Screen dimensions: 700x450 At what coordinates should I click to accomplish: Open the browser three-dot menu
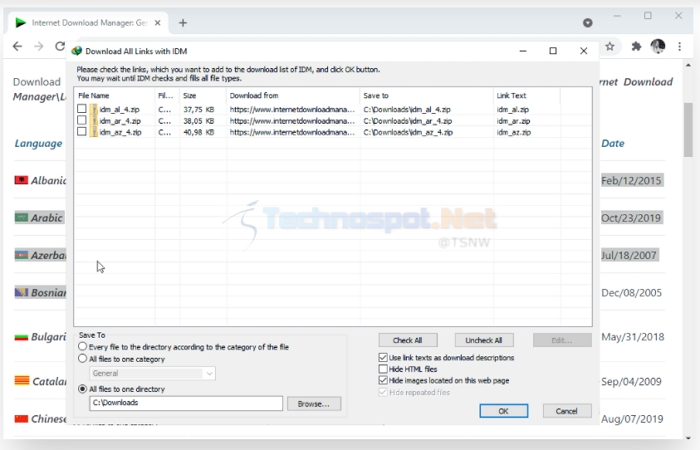[x=679, y=46]
